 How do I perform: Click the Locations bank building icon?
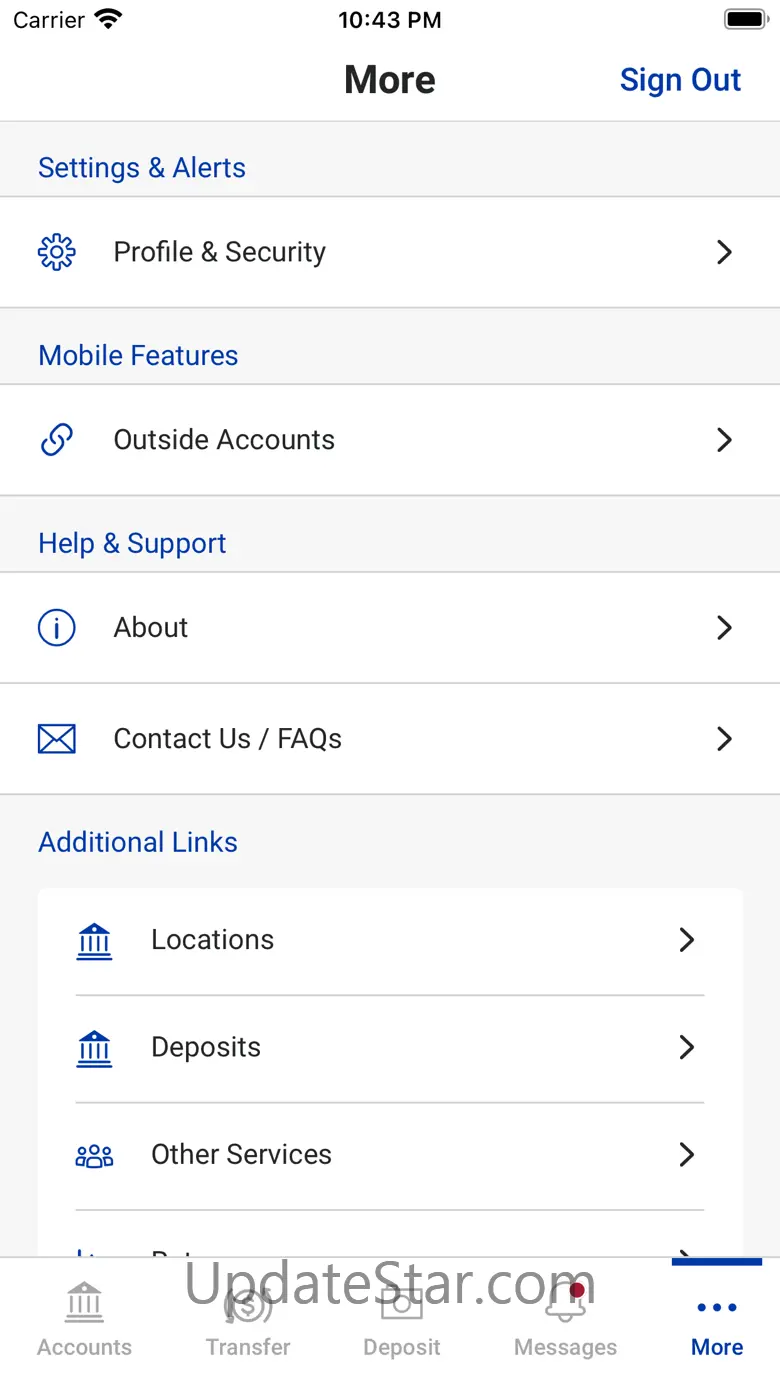(95, 940)
